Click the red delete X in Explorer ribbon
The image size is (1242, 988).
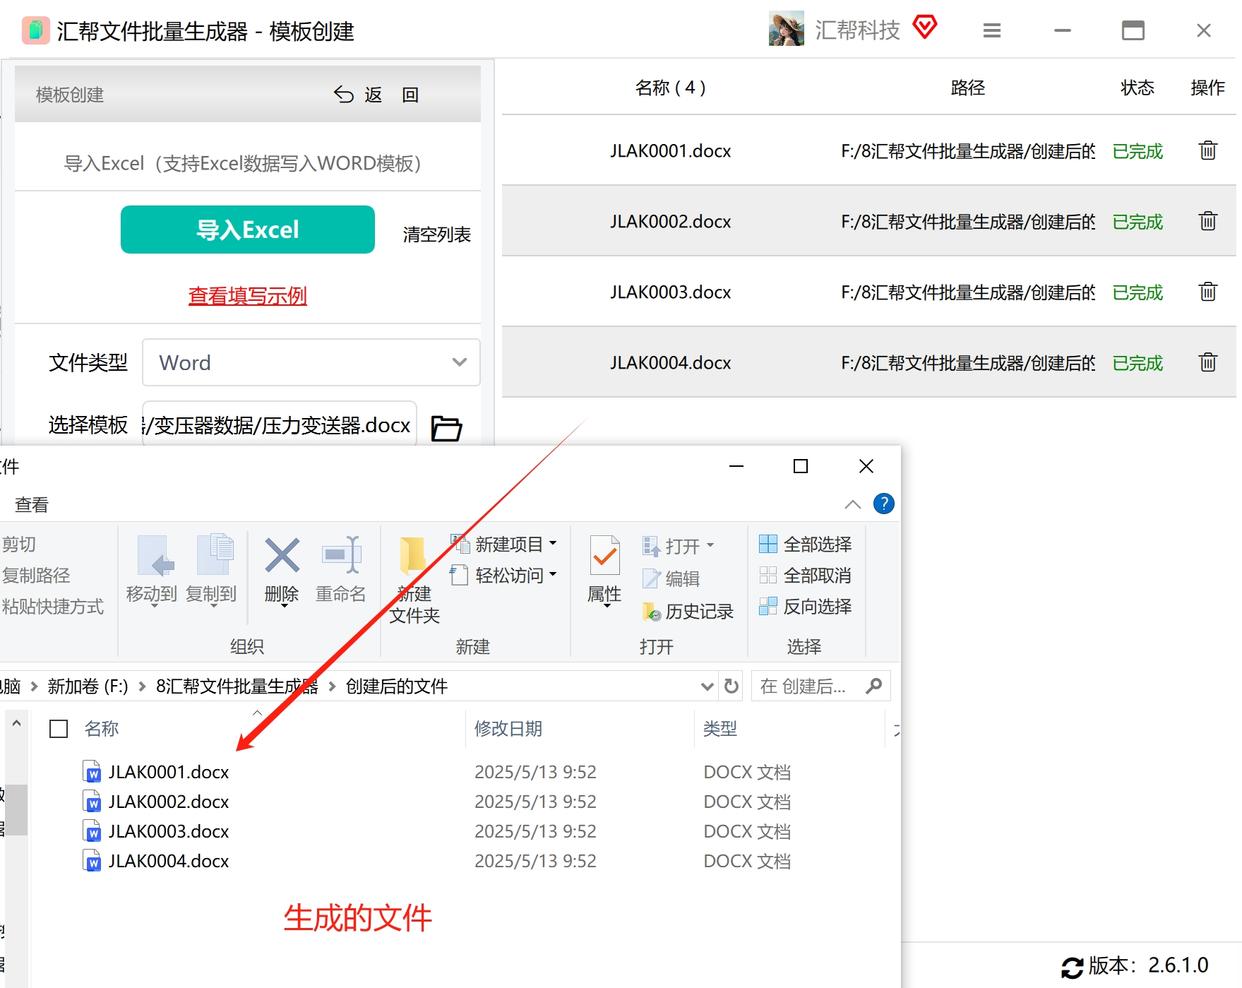(282, 555)
